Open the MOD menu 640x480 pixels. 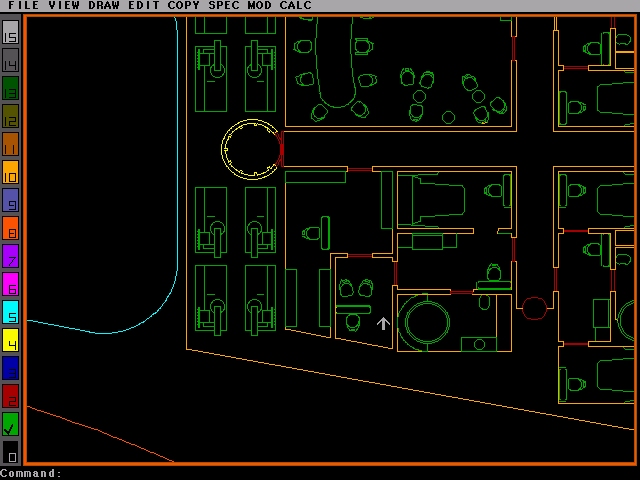click(x=259, y=6)
